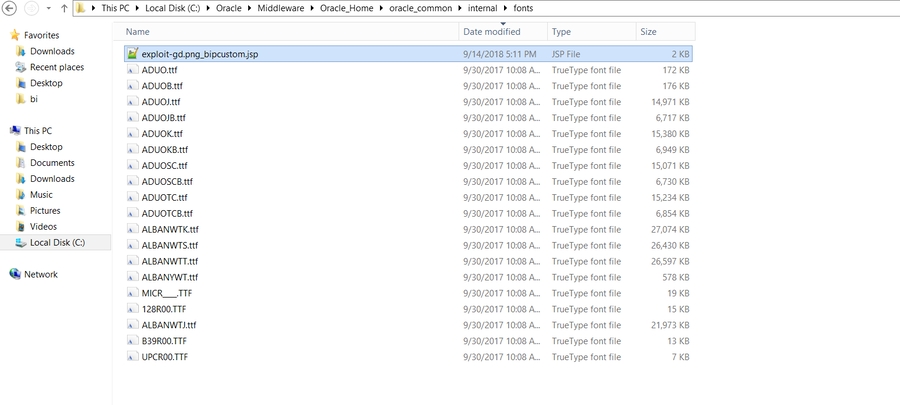This screenshot has height=405, width=900.
Task: Select the file name UPCR00.TTF
Action: click(165, 357)
